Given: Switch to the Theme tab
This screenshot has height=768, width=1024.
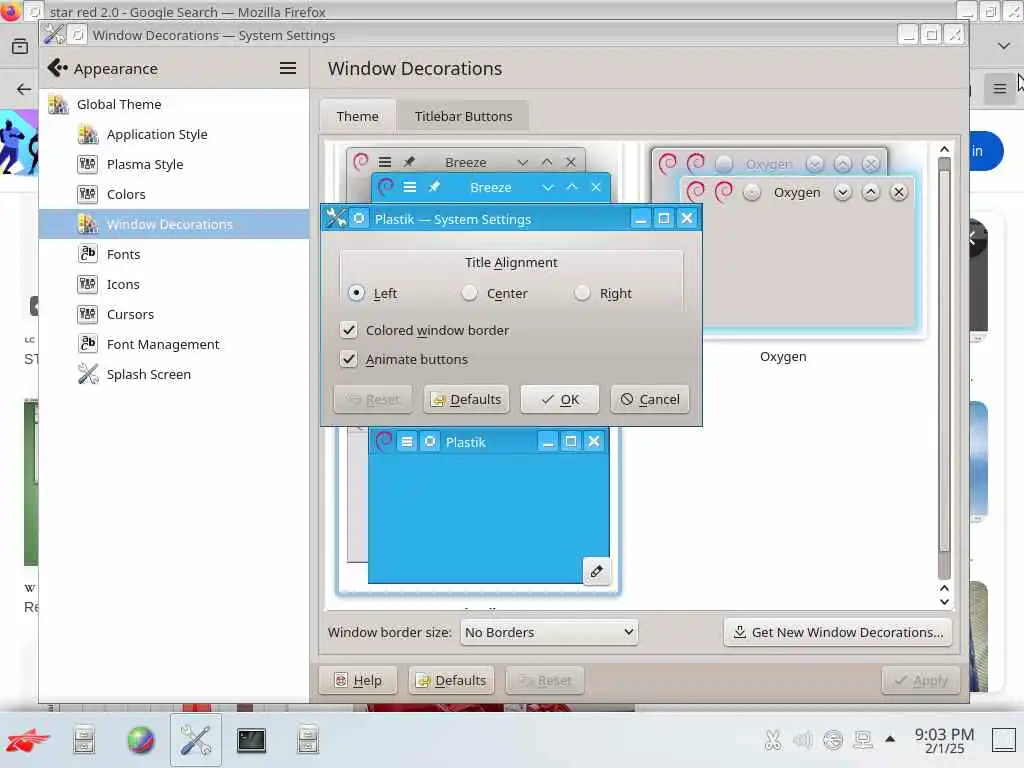Looking at the screenshot, I should tap(357, 116).
